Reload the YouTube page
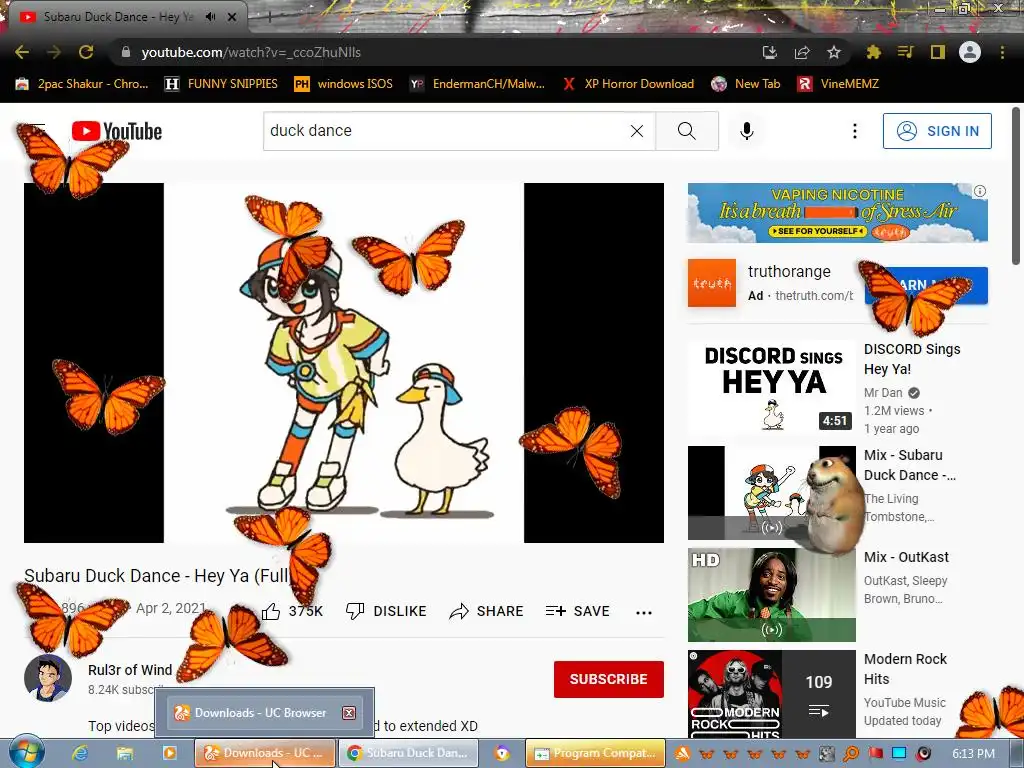 coord(86,52)
